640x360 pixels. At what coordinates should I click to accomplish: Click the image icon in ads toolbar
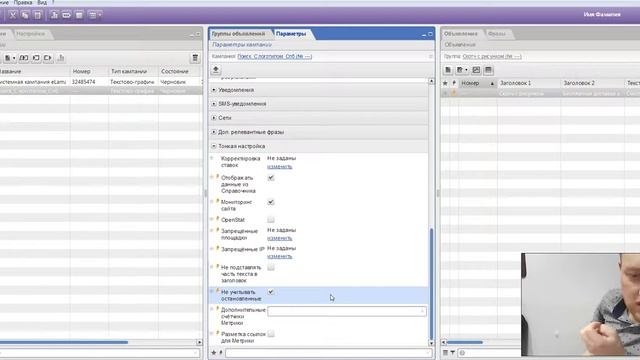pos(476,70)
